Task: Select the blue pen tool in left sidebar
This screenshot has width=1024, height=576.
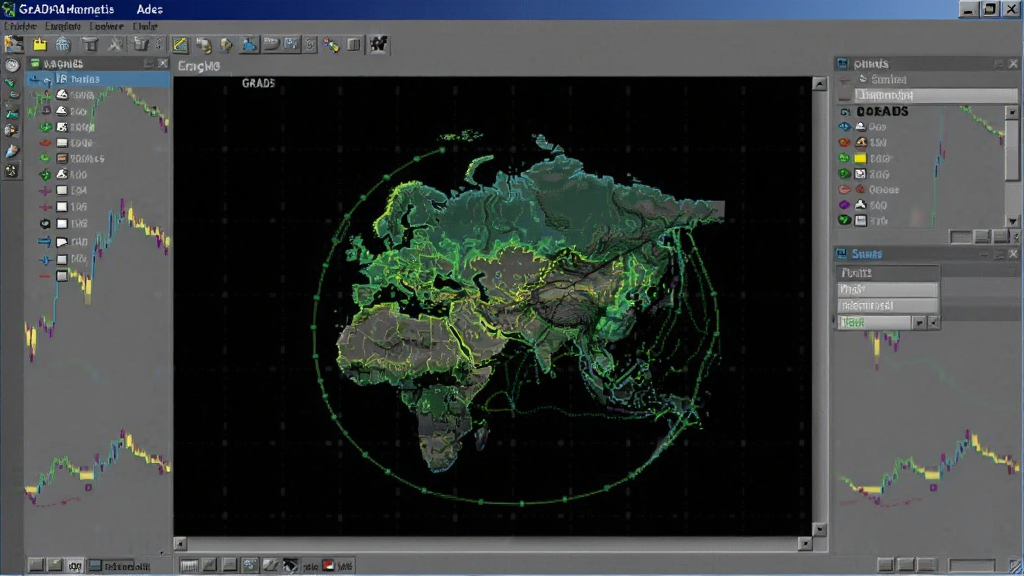Action: pyautogui.click(x=12, y=151)
